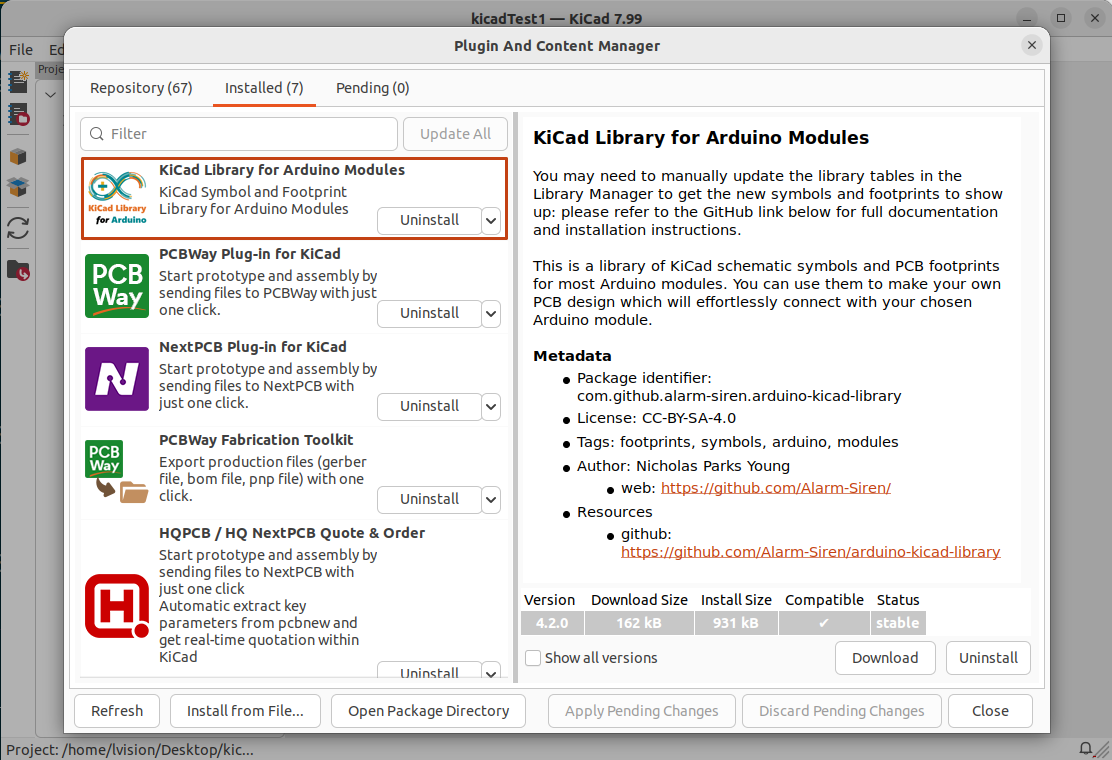Viewport: 1112px width, 760px height.
Task: Open the Symbol Editor icon in KiCad sidebar
Action: [18, 114]
